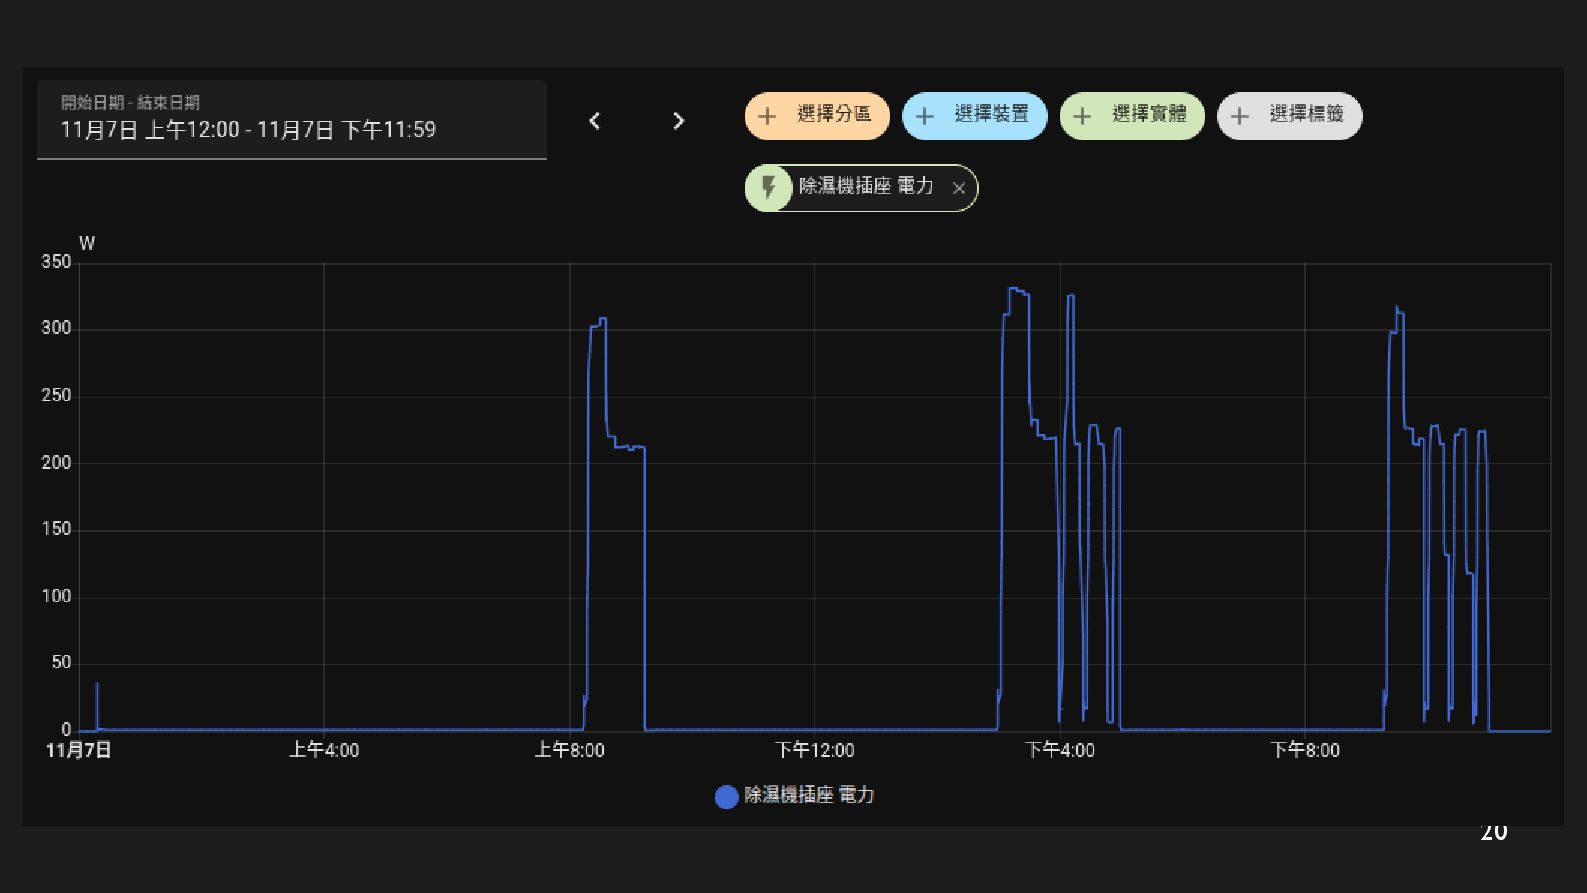Open 選擇實體 entity picker
1587x893 pixels.
[1132, 116]
